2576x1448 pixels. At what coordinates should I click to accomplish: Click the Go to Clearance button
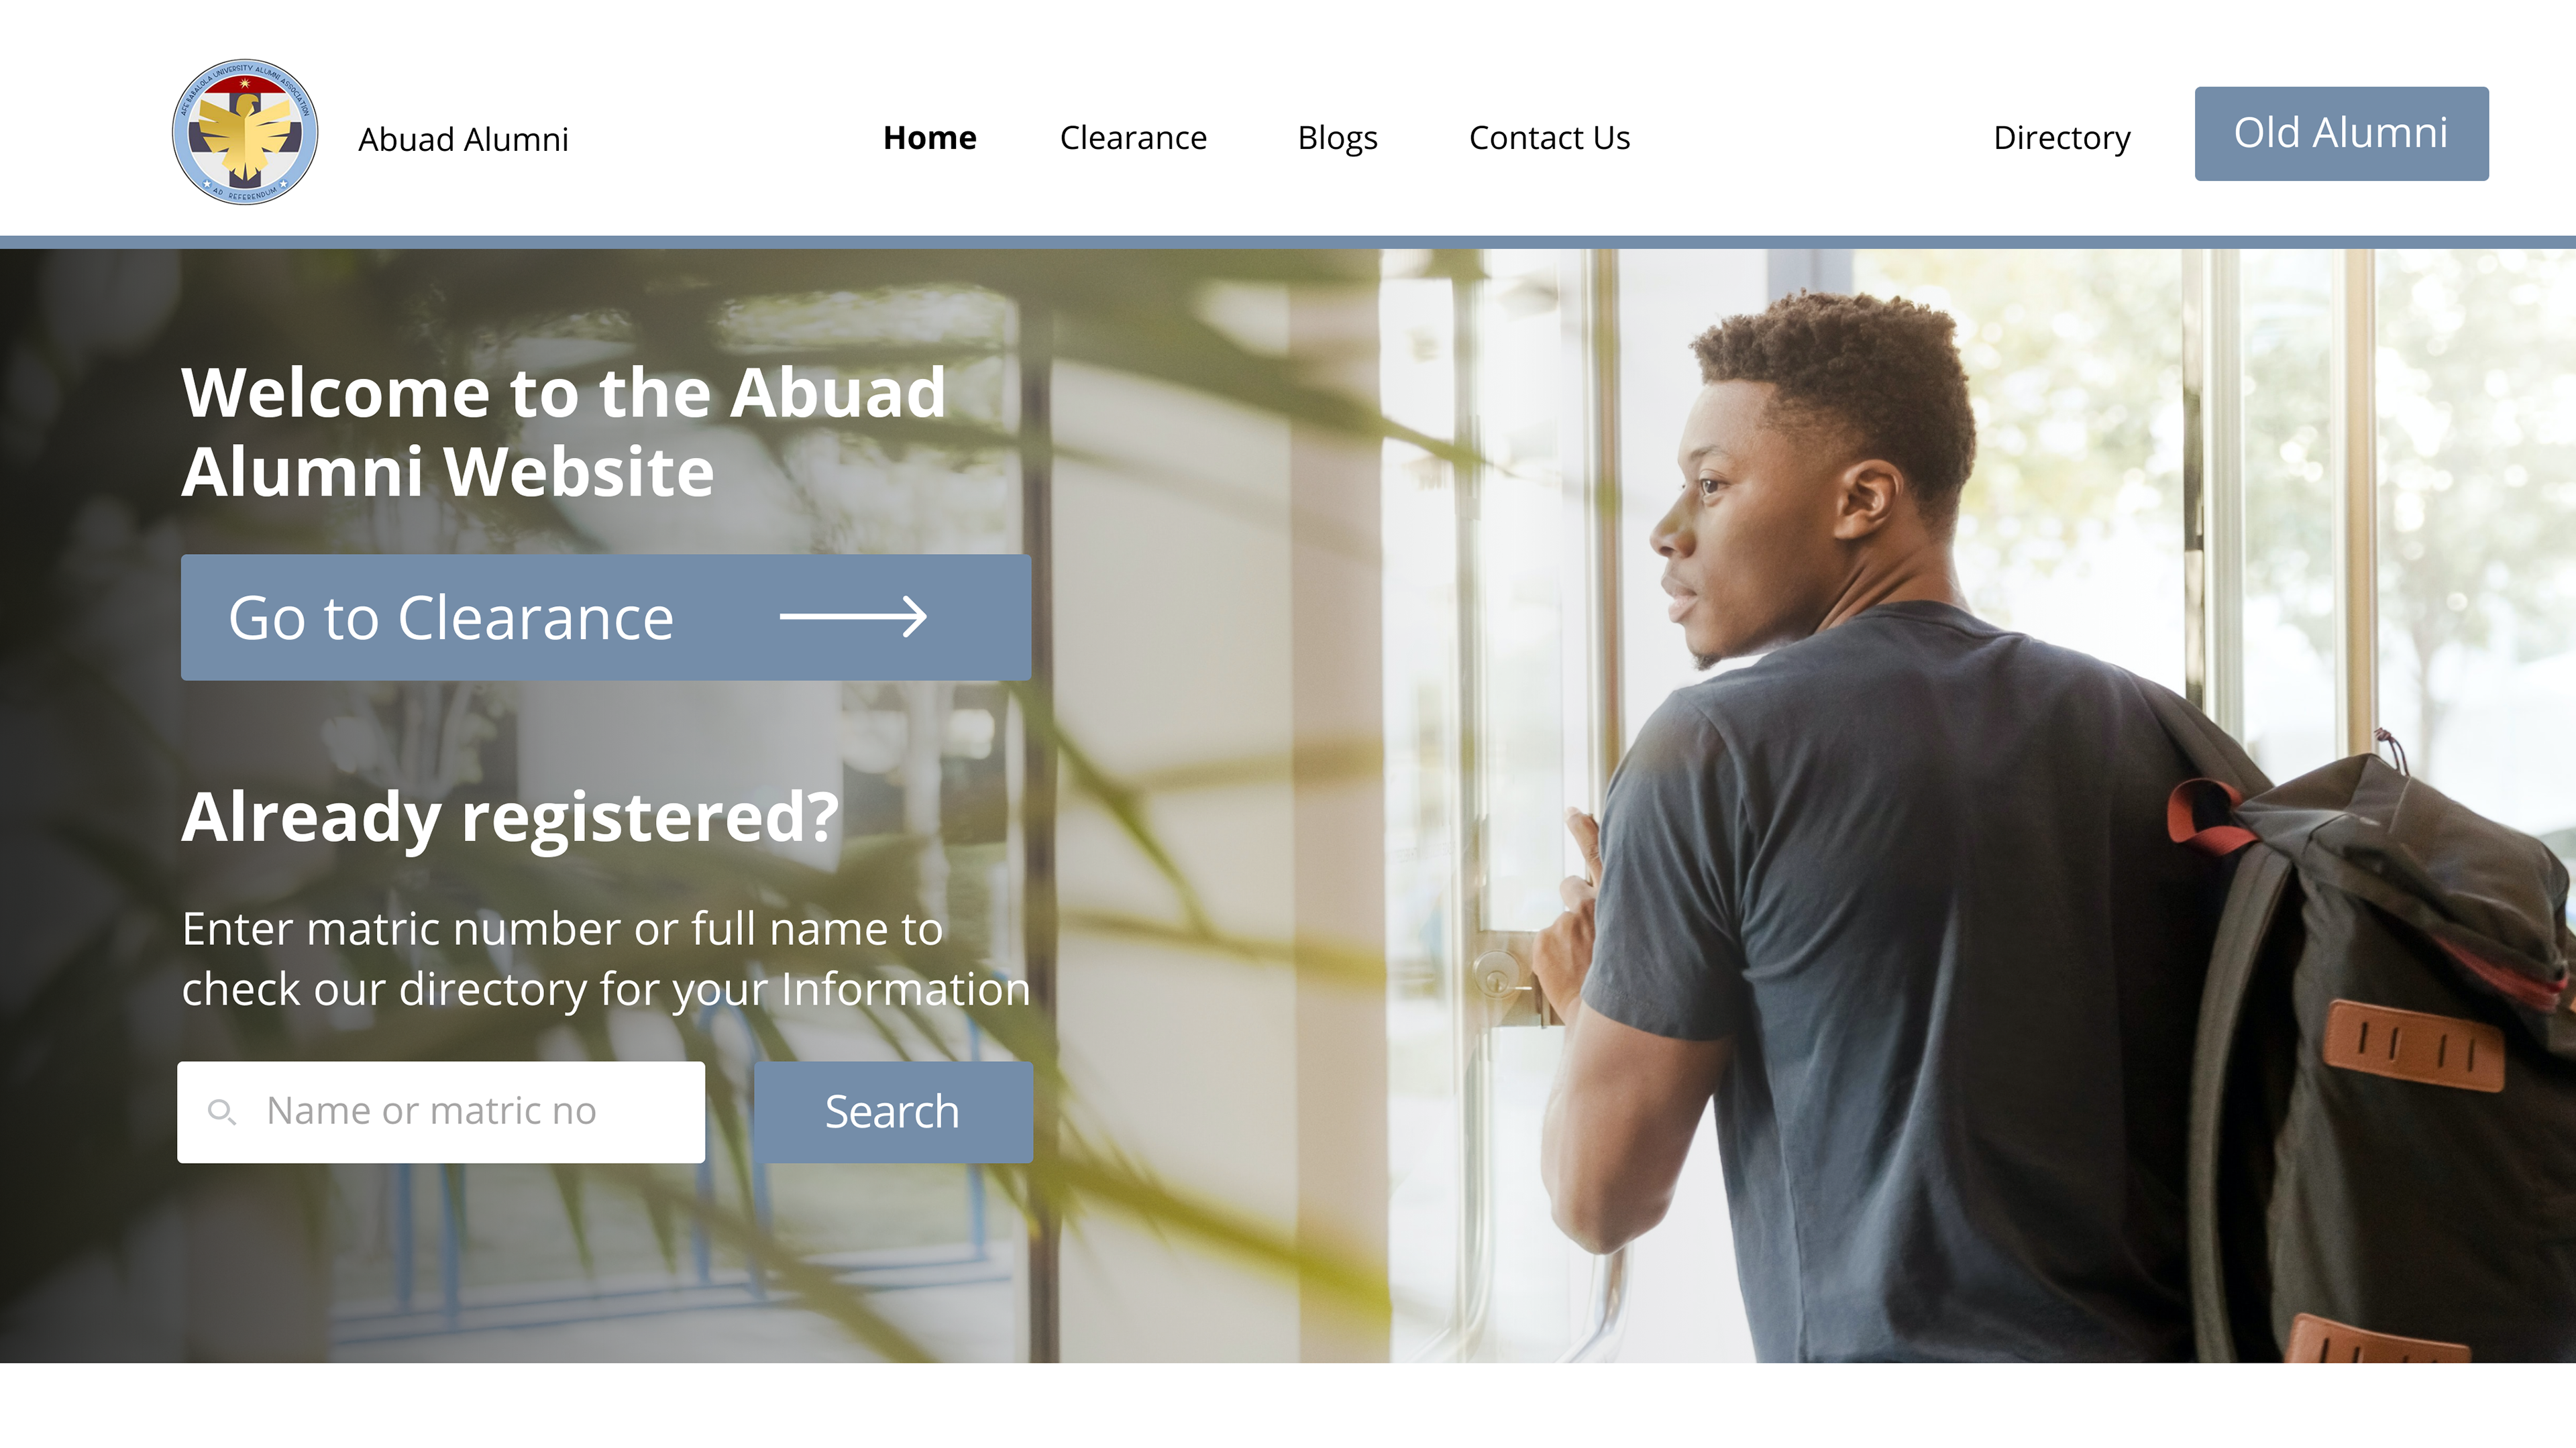click(x=606, y=617)
